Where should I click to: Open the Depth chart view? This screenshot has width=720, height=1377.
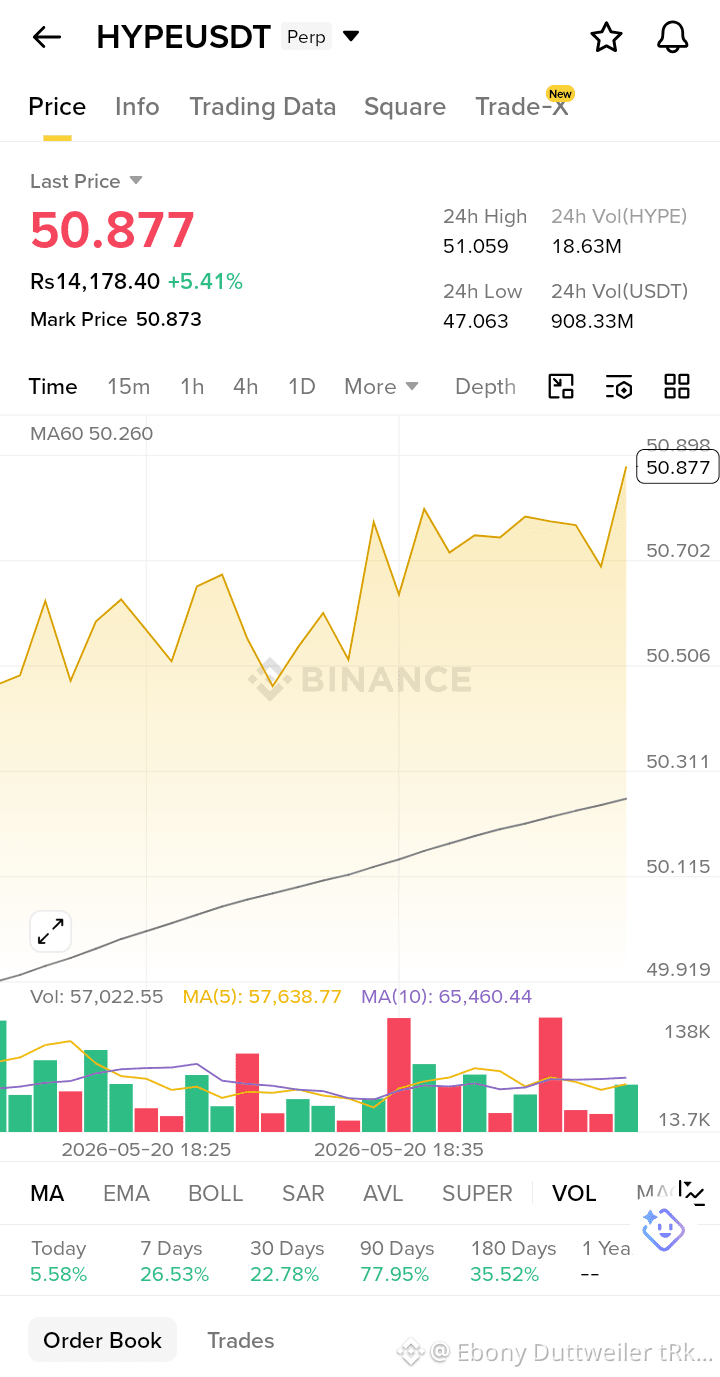point(485,387)
